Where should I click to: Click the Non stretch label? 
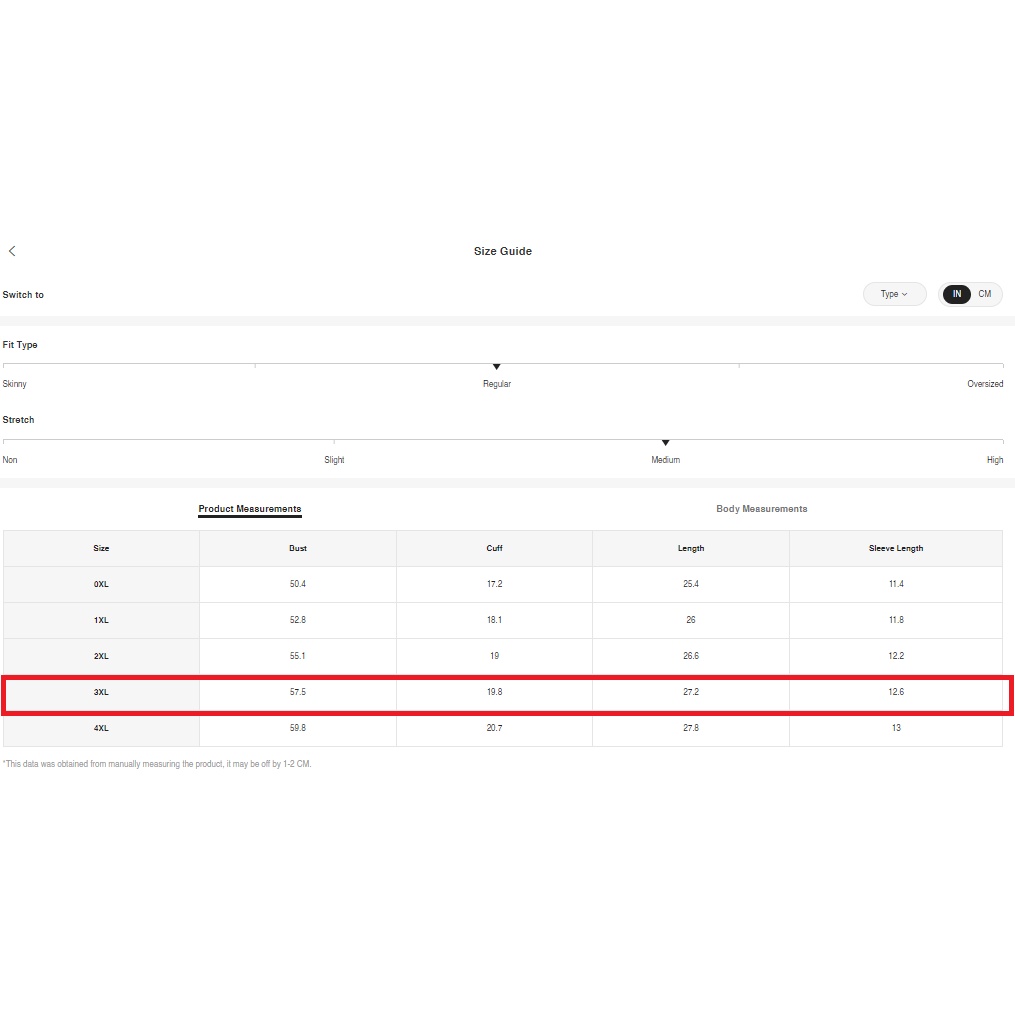coord(10,460)
